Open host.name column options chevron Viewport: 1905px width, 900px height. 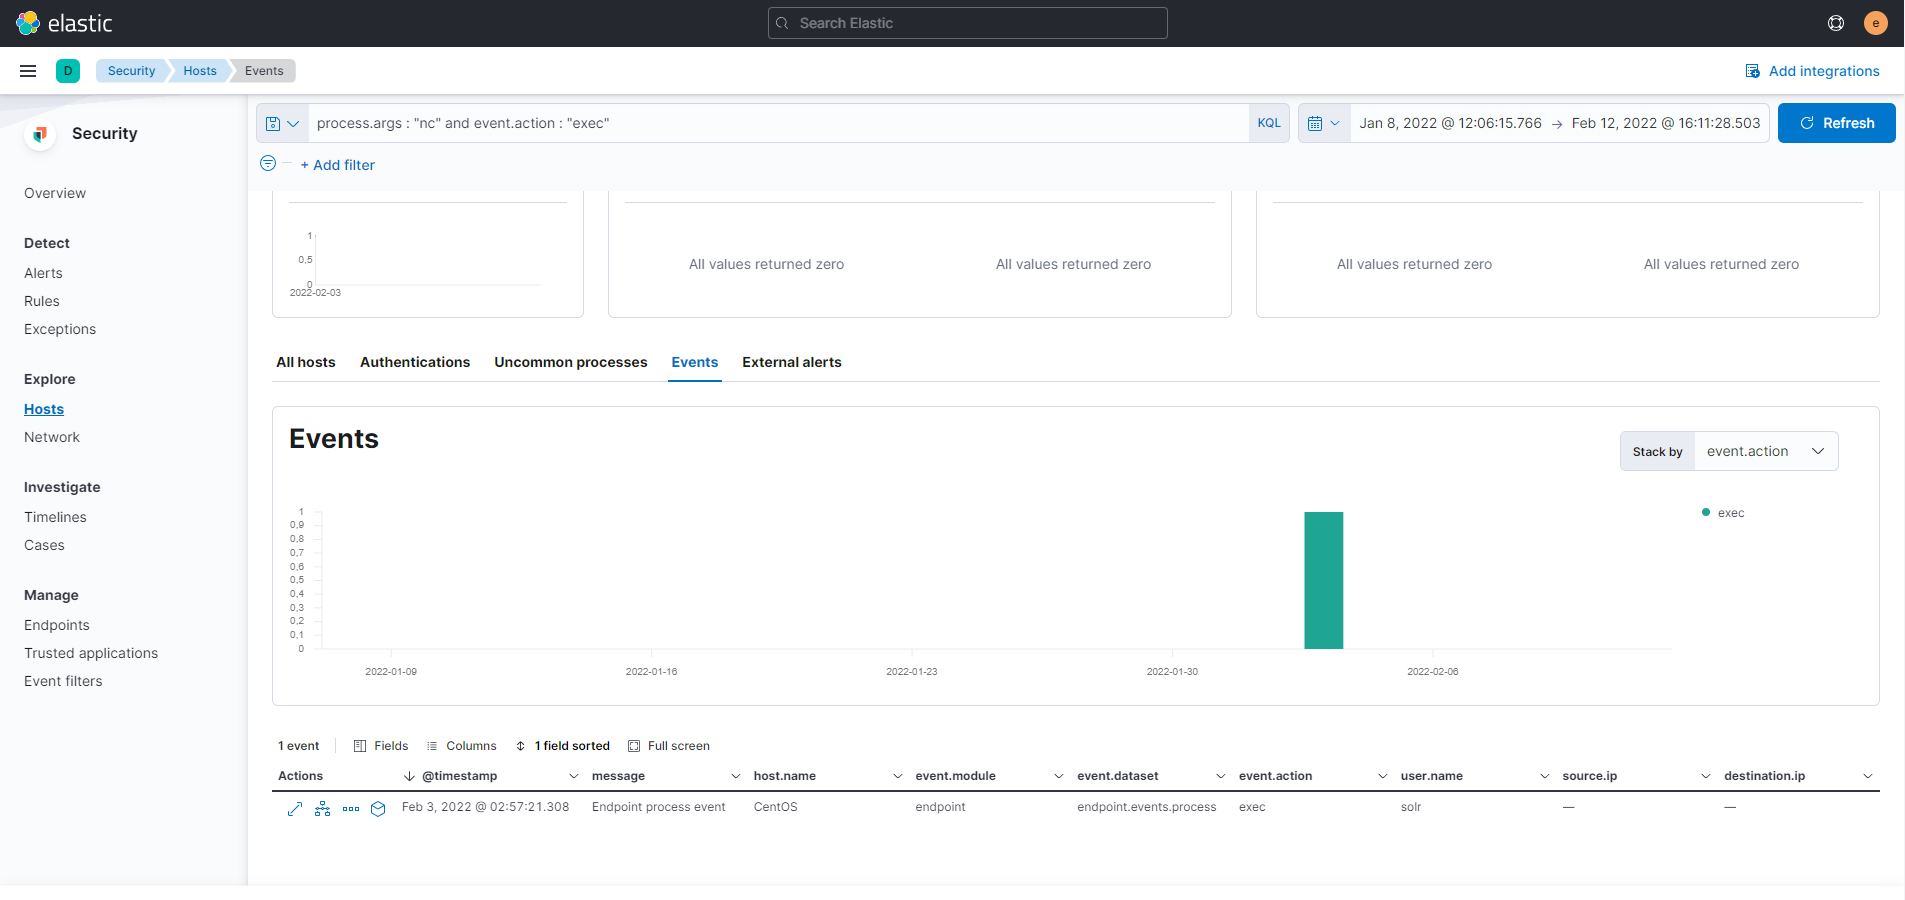point(897,776)
